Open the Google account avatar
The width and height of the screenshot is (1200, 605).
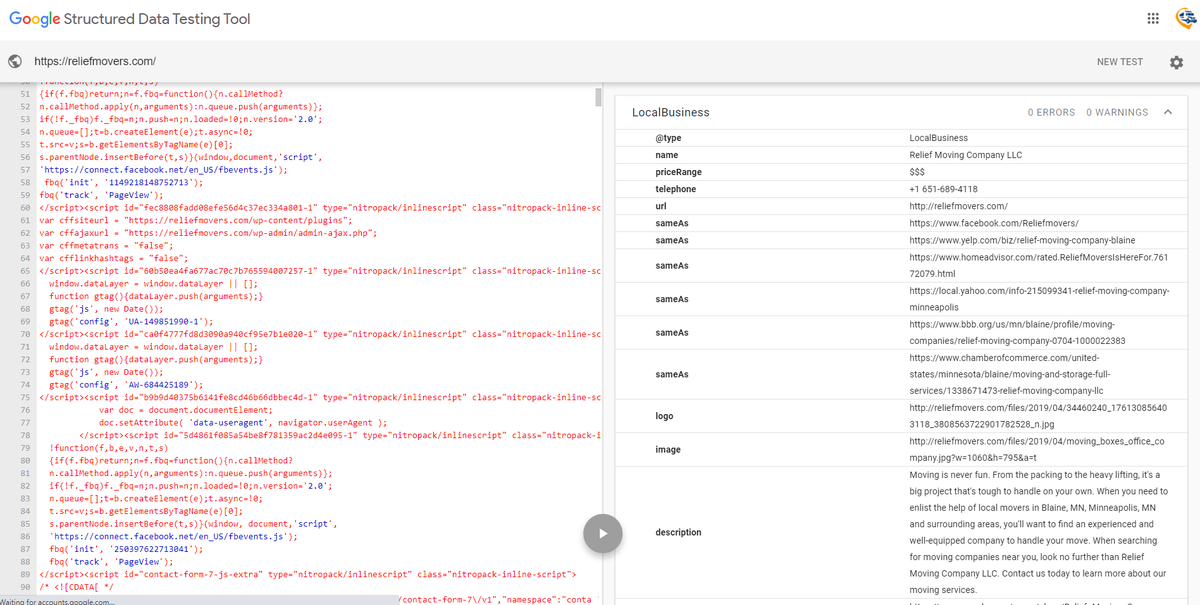[1186, 19]
